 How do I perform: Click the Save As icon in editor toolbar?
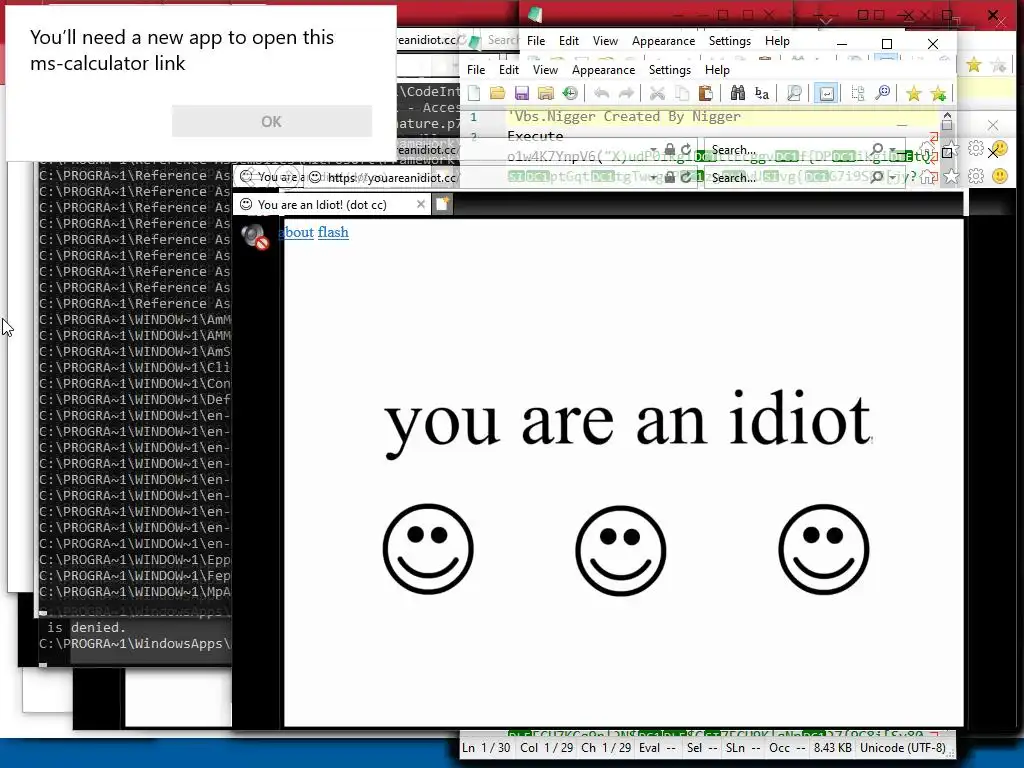545,93
